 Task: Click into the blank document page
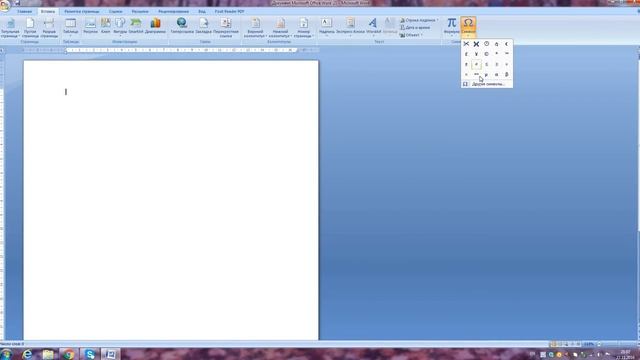[x=171, y=200]
